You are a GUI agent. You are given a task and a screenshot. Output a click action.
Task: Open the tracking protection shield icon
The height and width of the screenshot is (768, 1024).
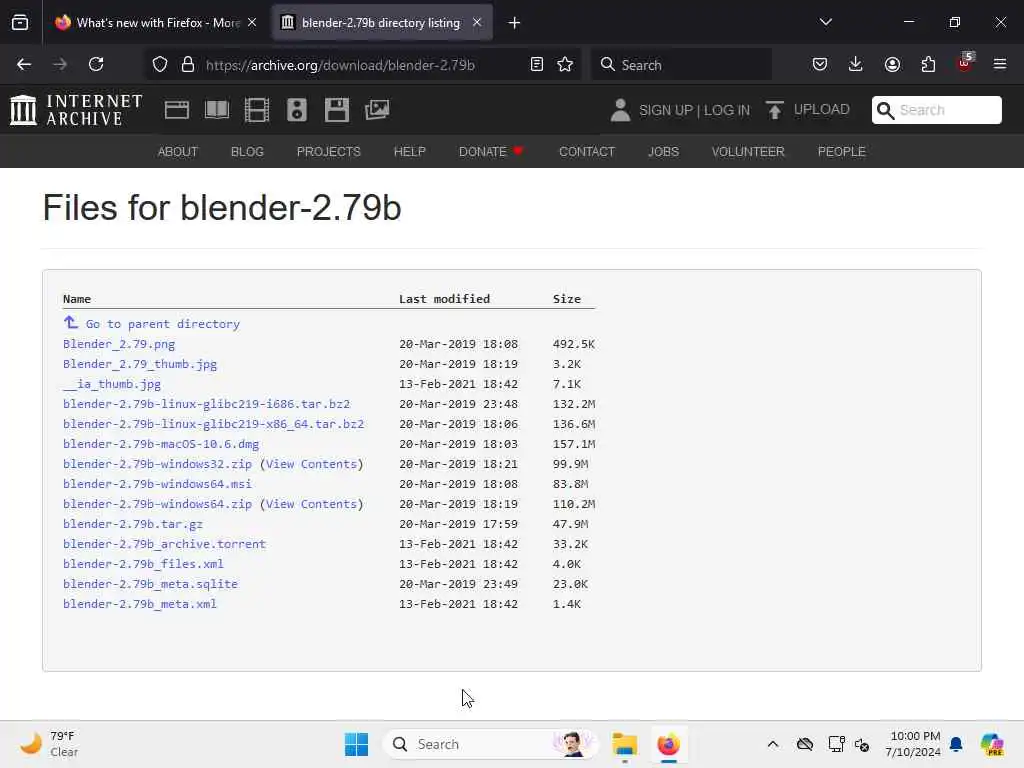pos(160,65)
